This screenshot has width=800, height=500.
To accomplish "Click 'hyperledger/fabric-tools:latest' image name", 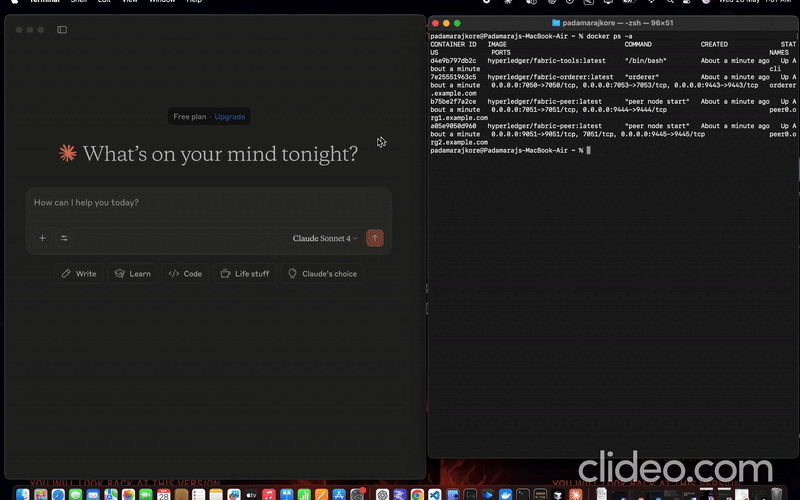I will (x=546, y=61).
